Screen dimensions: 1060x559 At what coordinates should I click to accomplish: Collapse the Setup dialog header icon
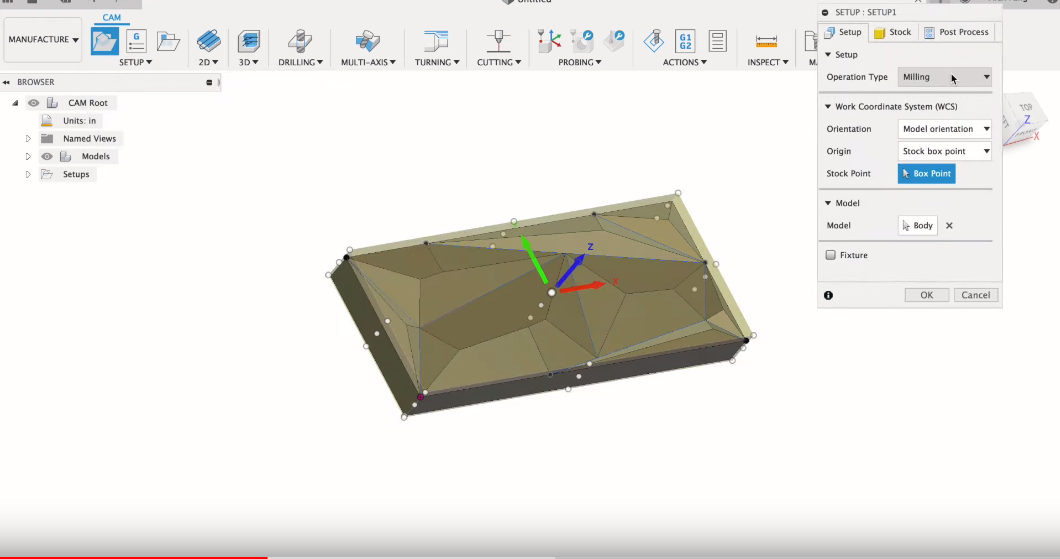825,12
